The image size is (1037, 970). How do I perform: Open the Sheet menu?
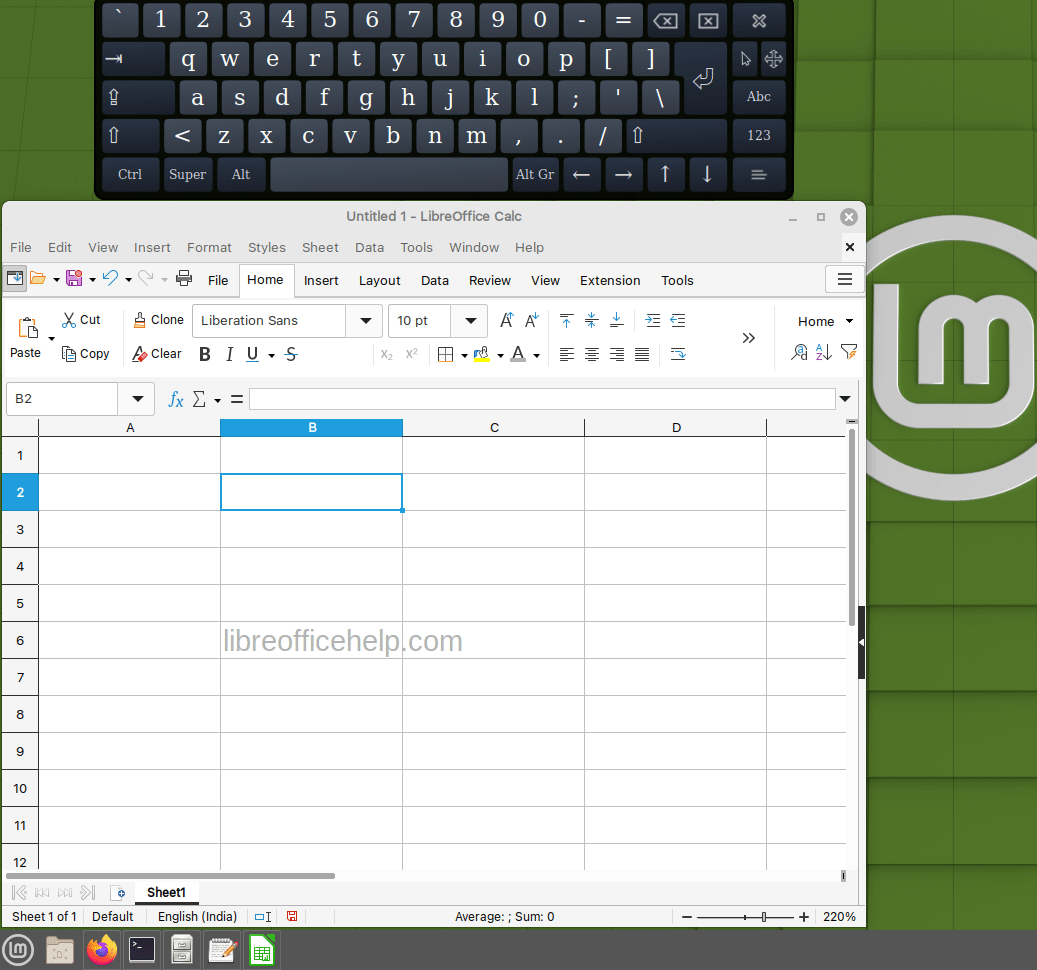pos(320,247)
